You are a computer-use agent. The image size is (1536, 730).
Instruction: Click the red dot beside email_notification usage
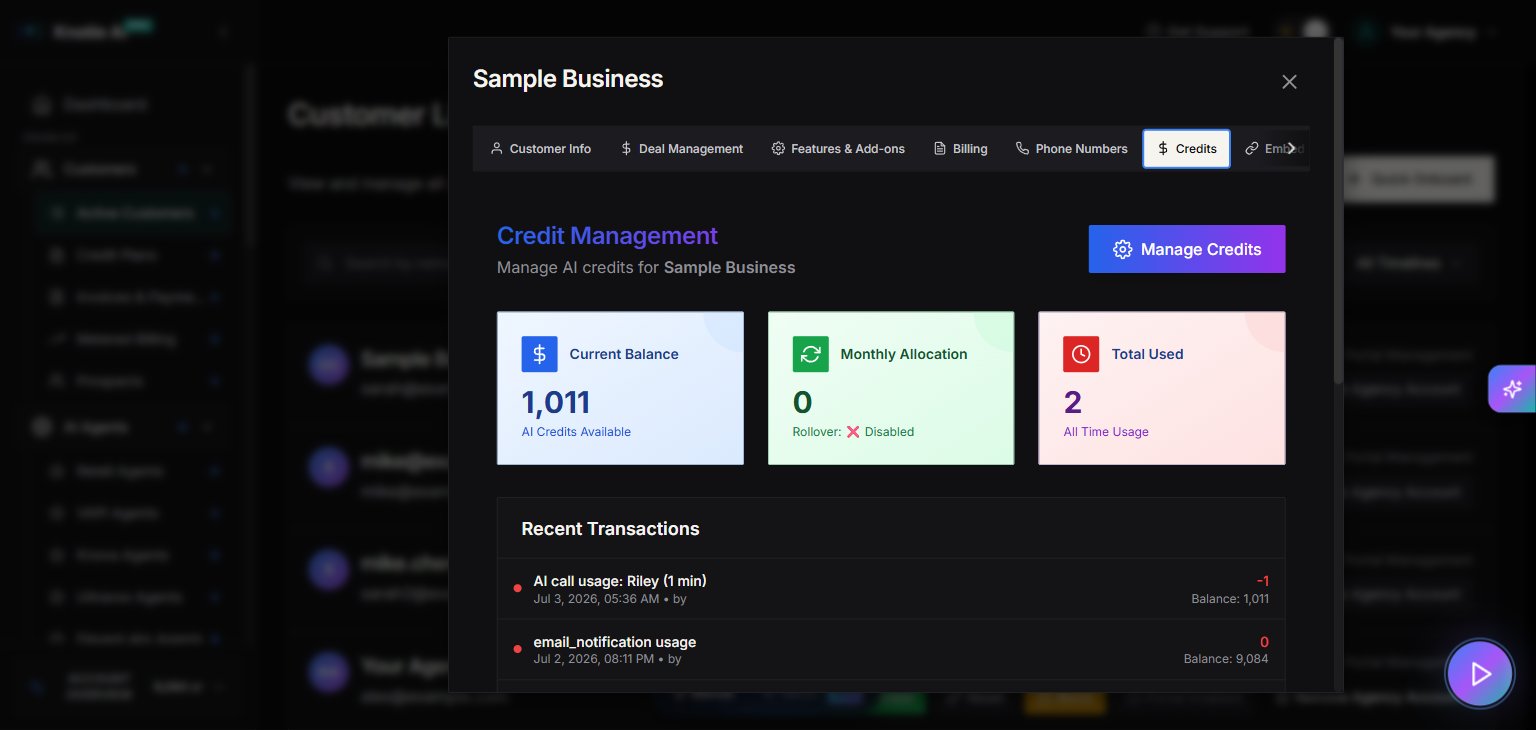tap(517, 649)
